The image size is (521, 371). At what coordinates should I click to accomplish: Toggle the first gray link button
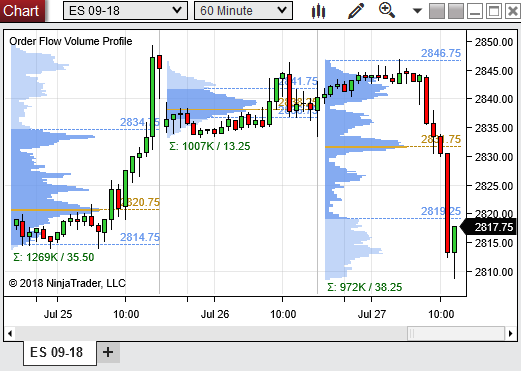coord(437,11)
